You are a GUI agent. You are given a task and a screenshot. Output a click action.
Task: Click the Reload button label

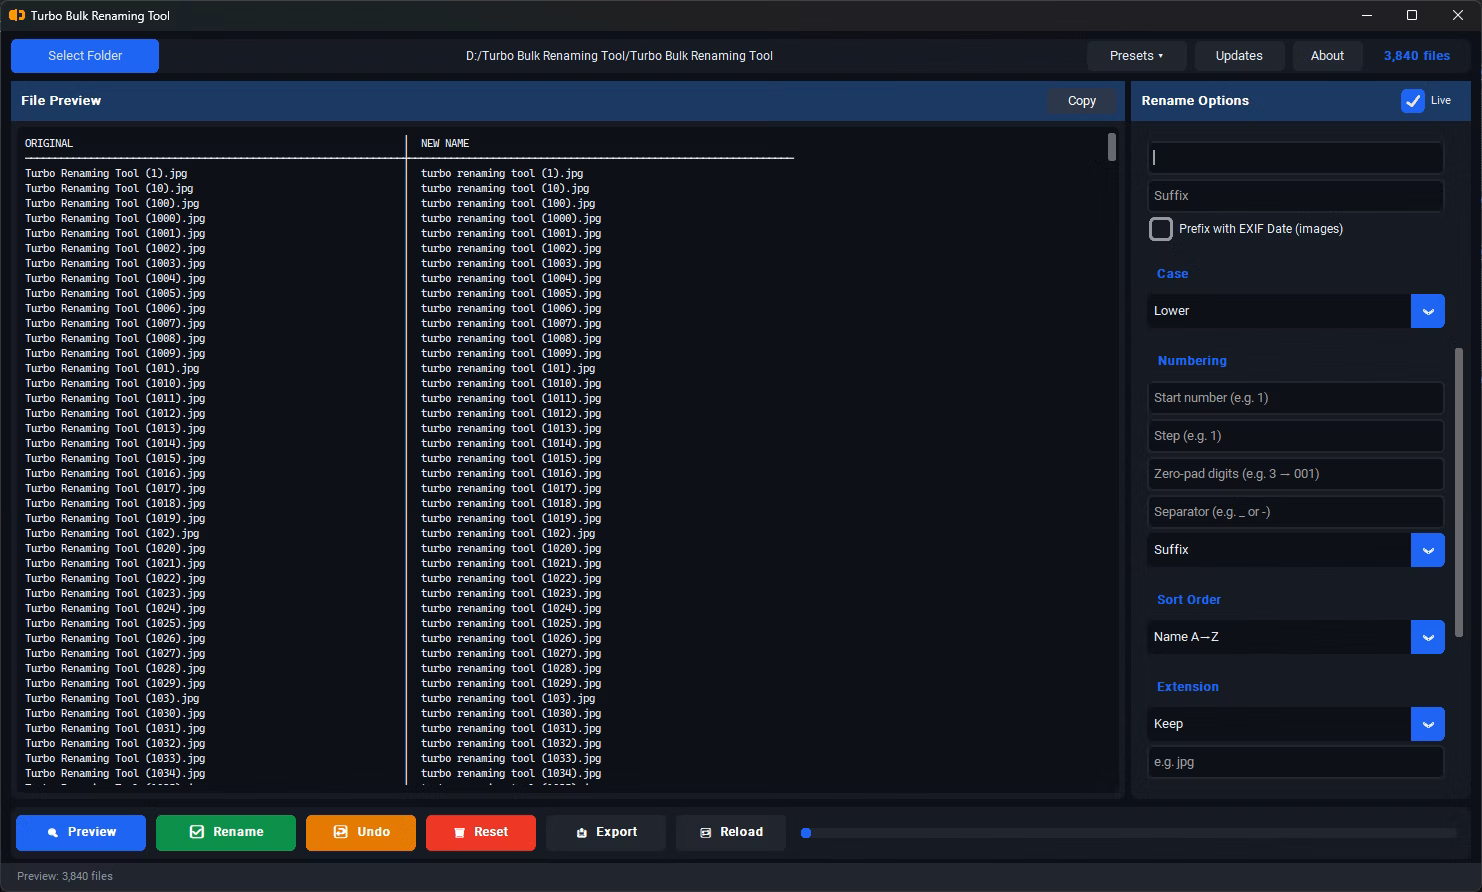(x=741, y=832)
